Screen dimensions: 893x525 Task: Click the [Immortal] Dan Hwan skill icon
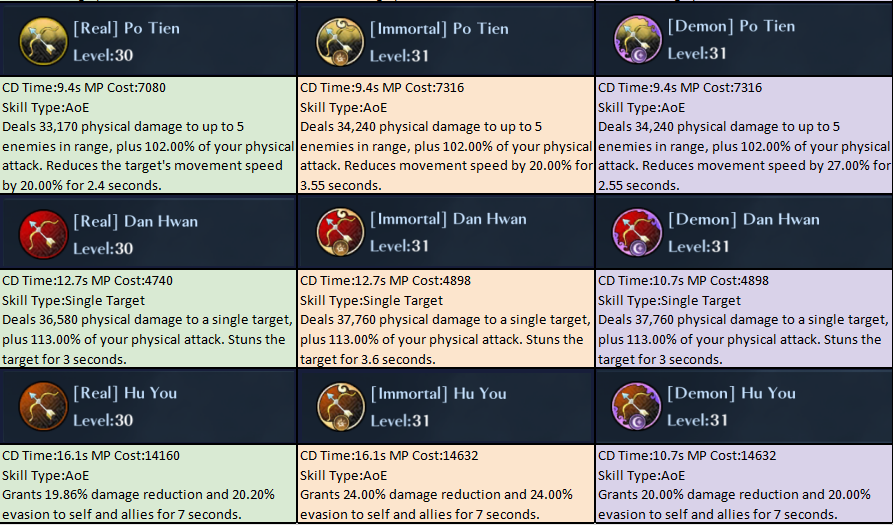(340, 234)
